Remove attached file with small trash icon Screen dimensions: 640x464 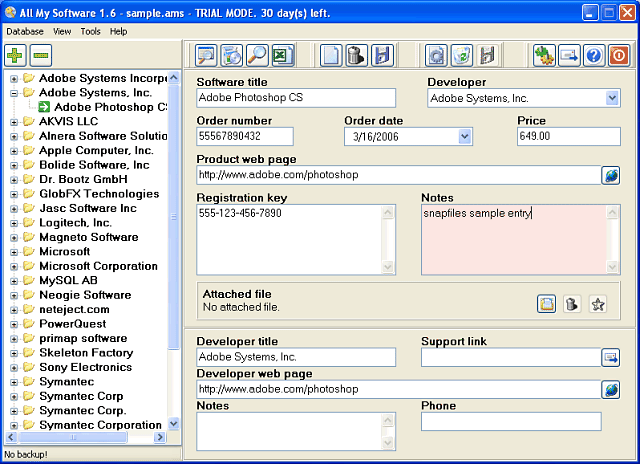572,304
